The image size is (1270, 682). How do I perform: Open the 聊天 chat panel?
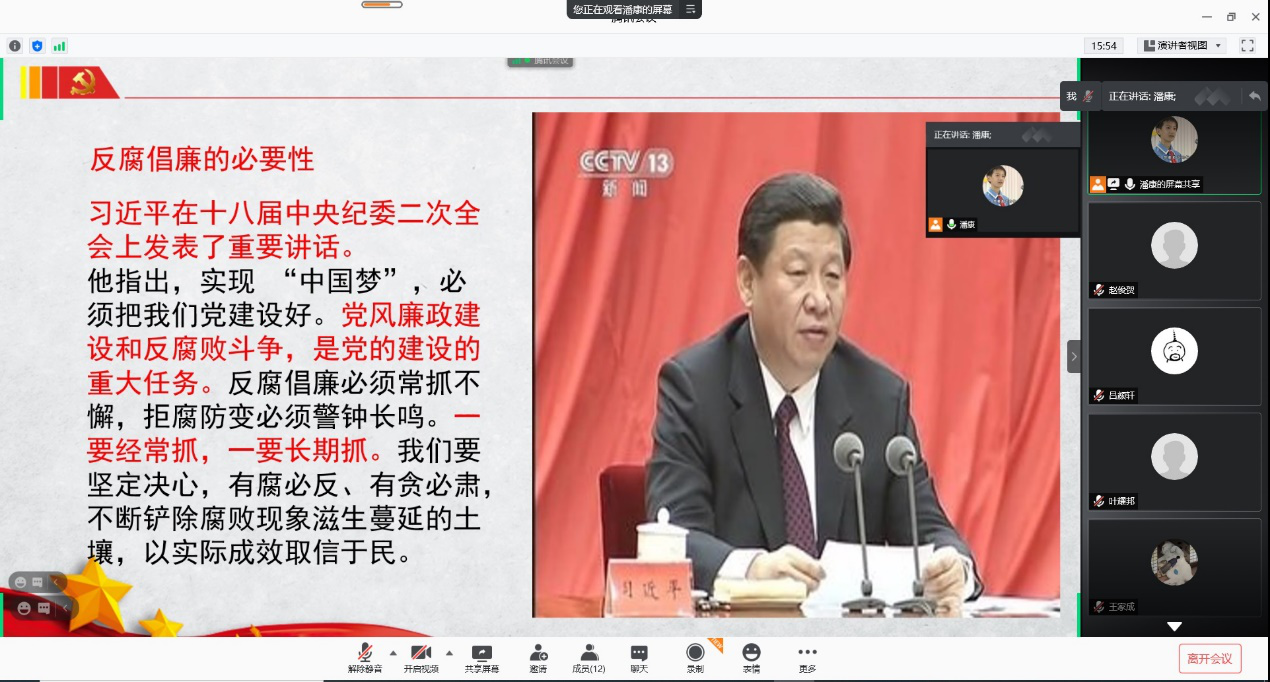pos(639,657)
